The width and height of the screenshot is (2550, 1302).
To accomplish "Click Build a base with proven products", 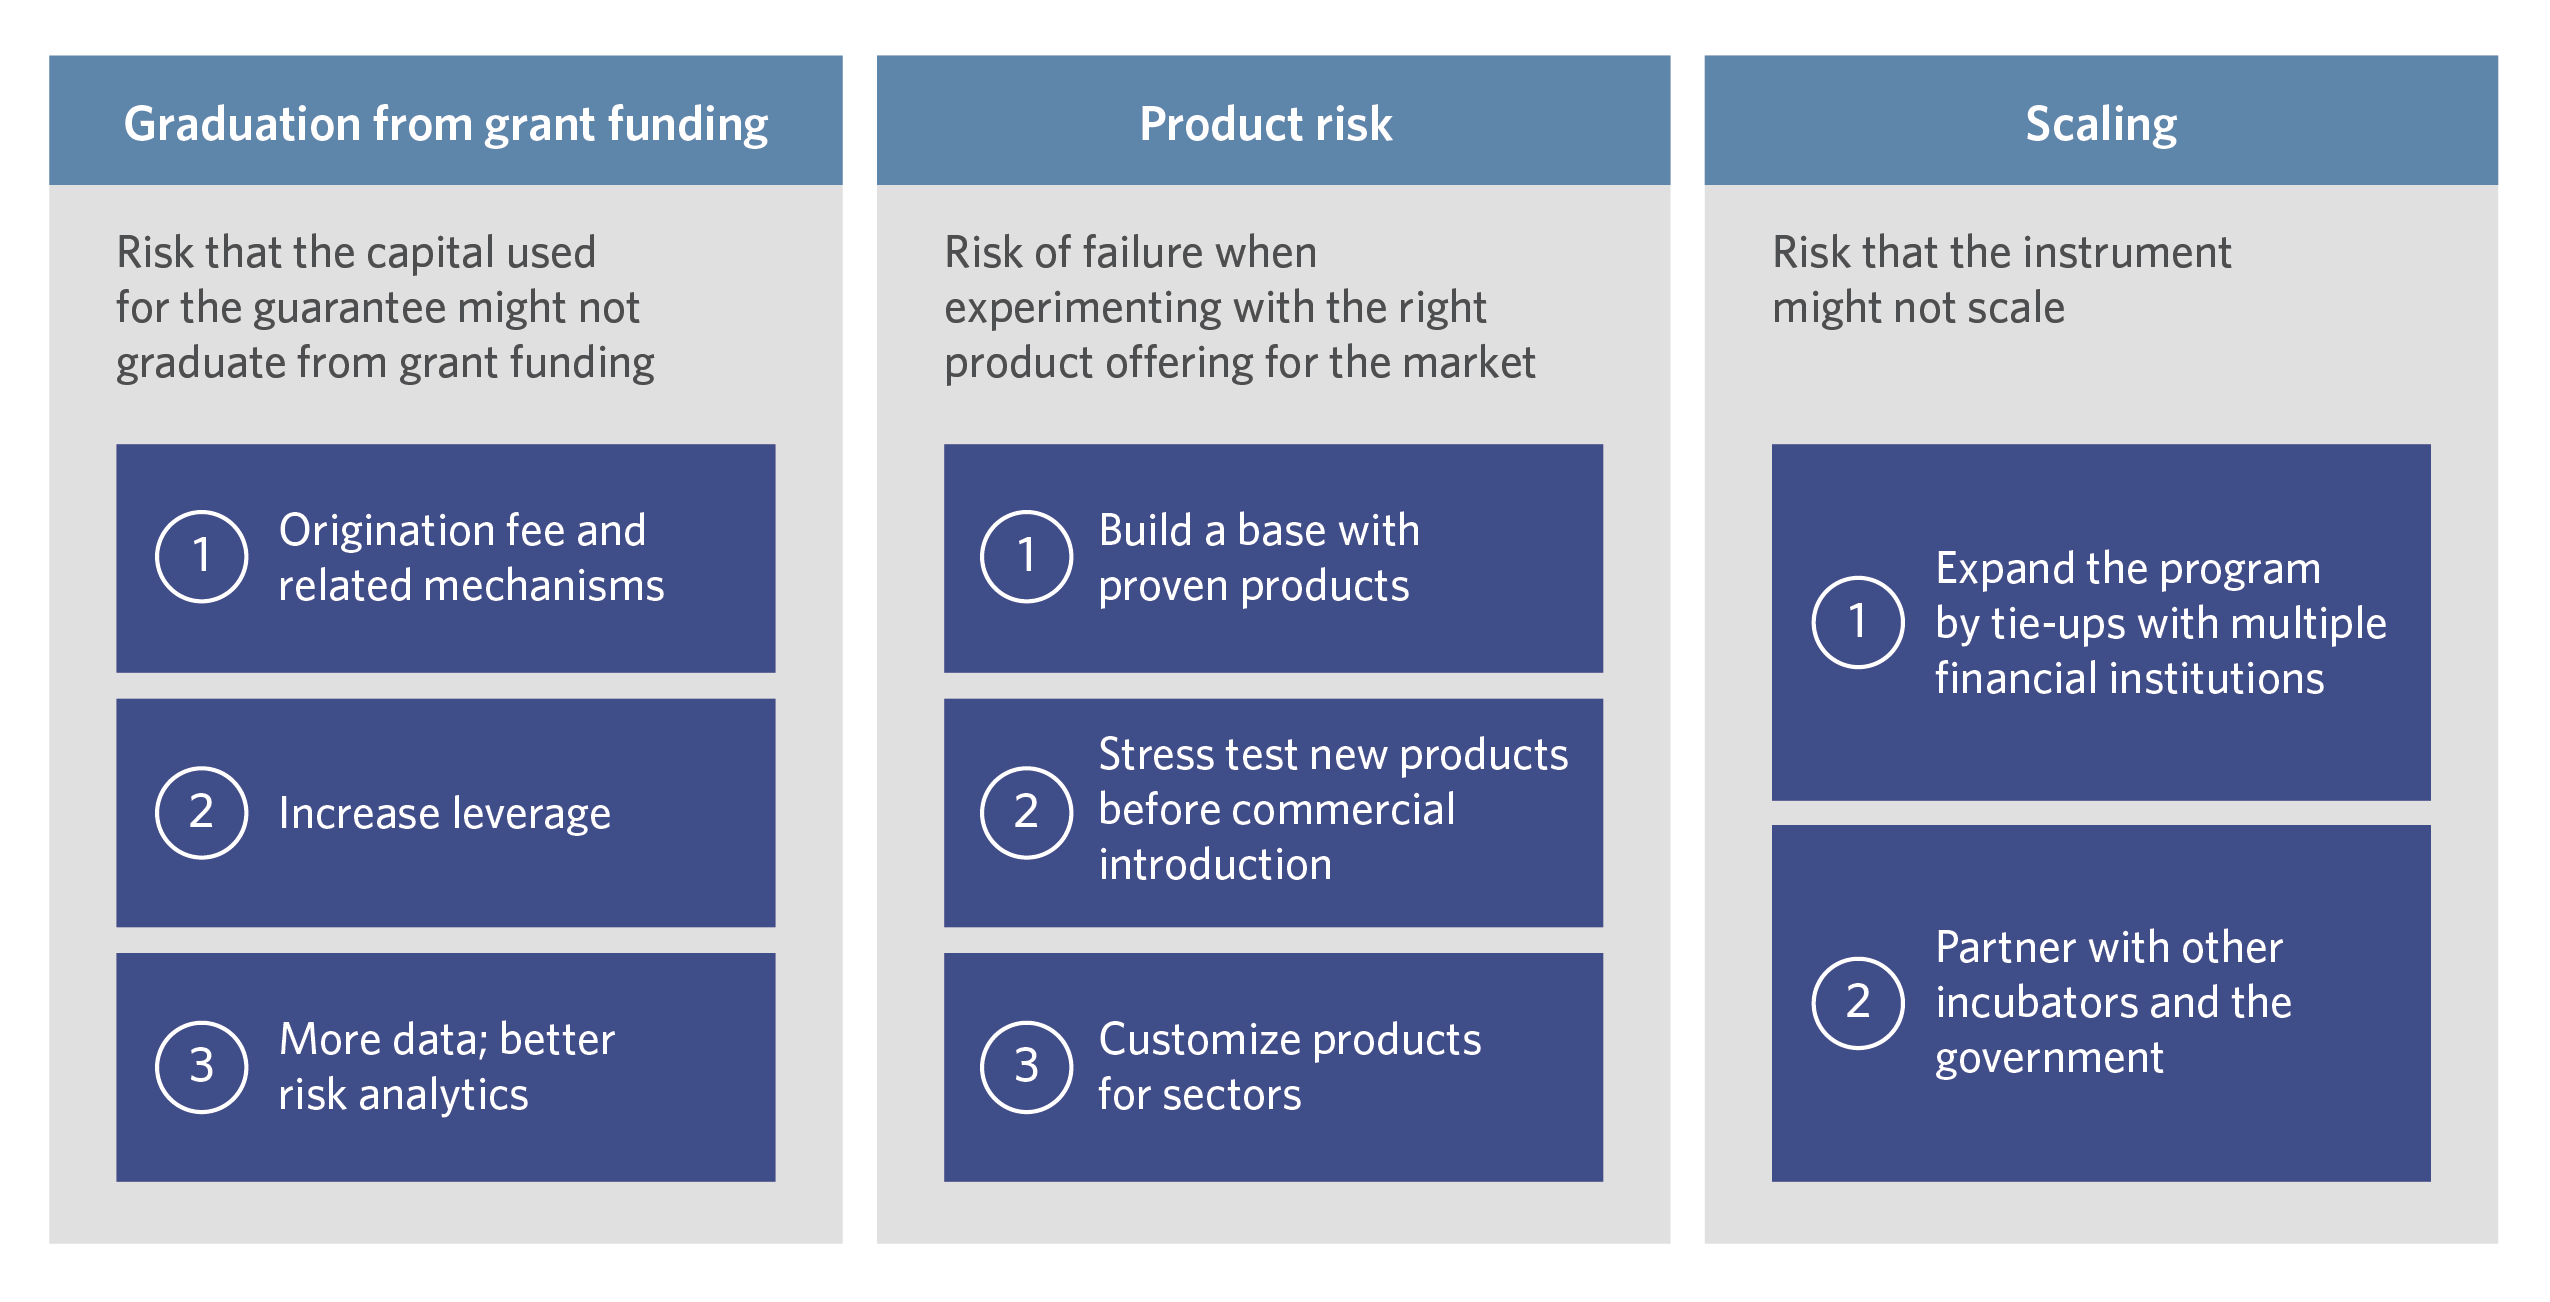I will 1259,558.
